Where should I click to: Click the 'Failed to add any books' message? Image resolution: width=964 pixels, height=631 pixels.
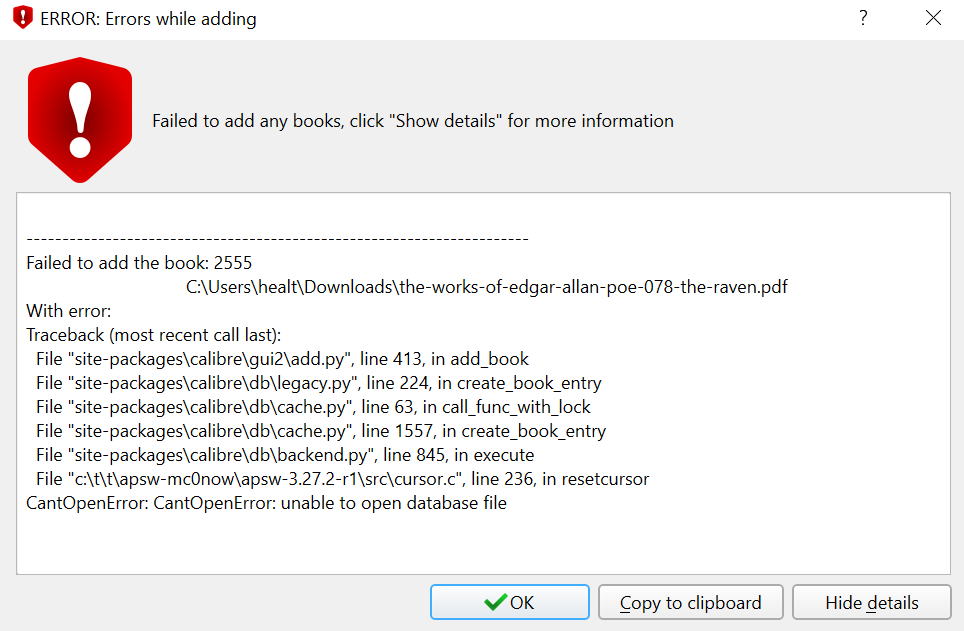412,121
